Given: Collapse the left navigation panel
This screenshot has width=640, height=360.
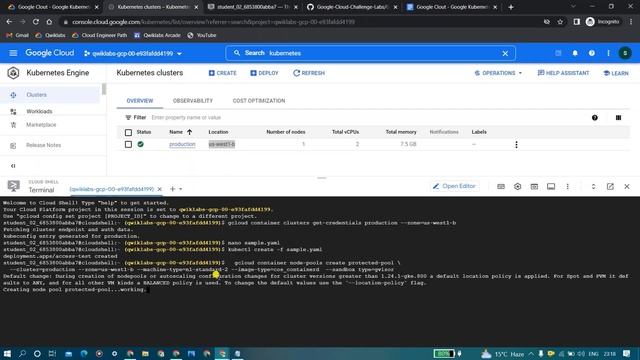Looking at the screenshot, I should pyautogui.click(x=13, y=166).
